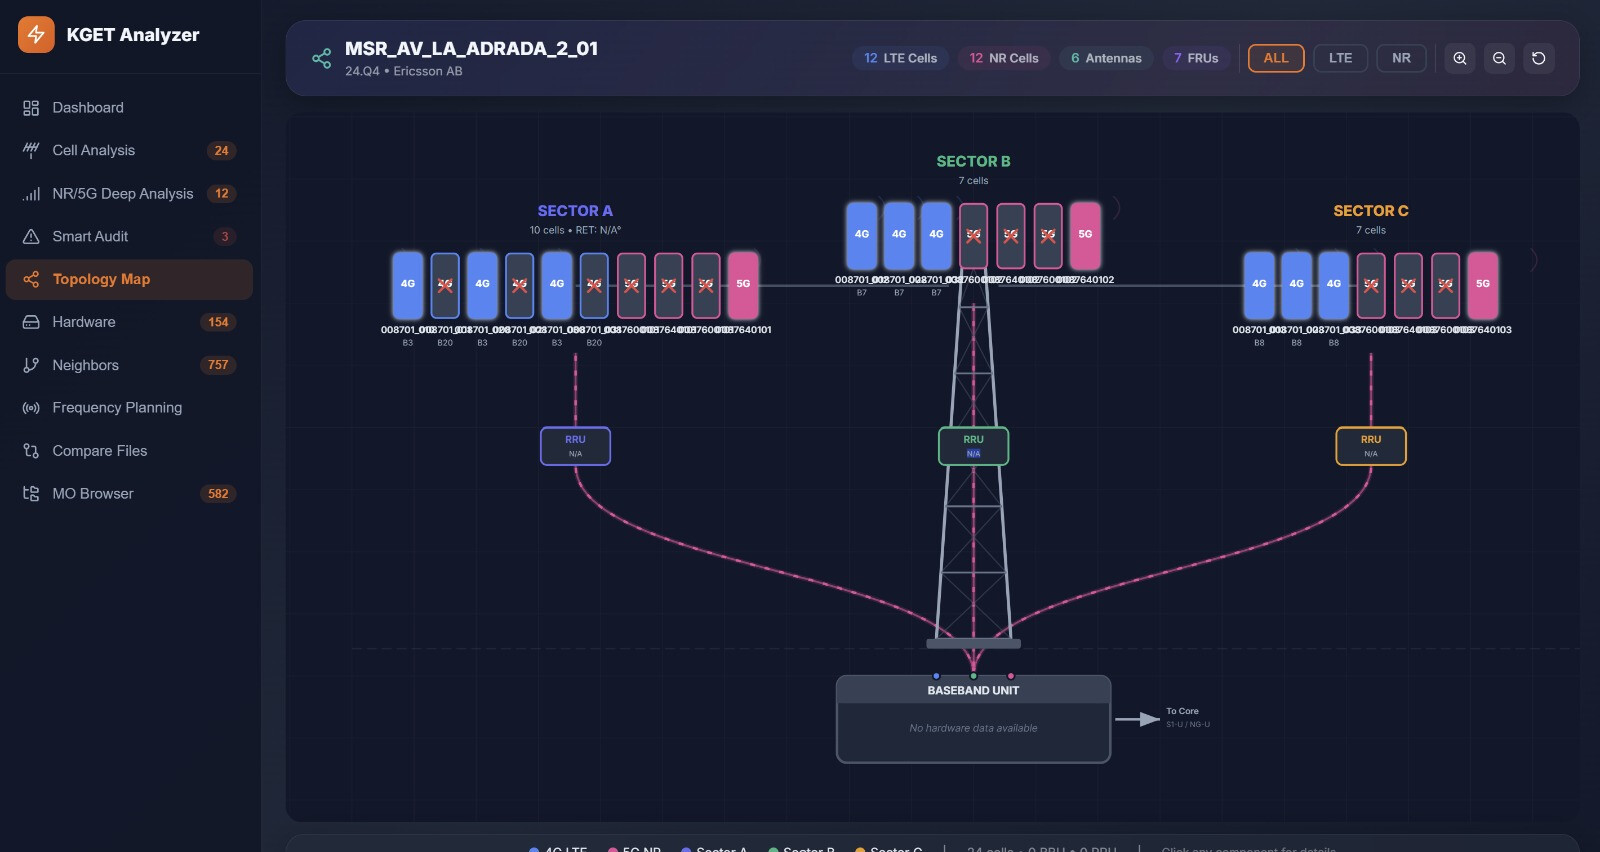
Task: Click the 12 LTE Cells badge
Action: (900, 58)
